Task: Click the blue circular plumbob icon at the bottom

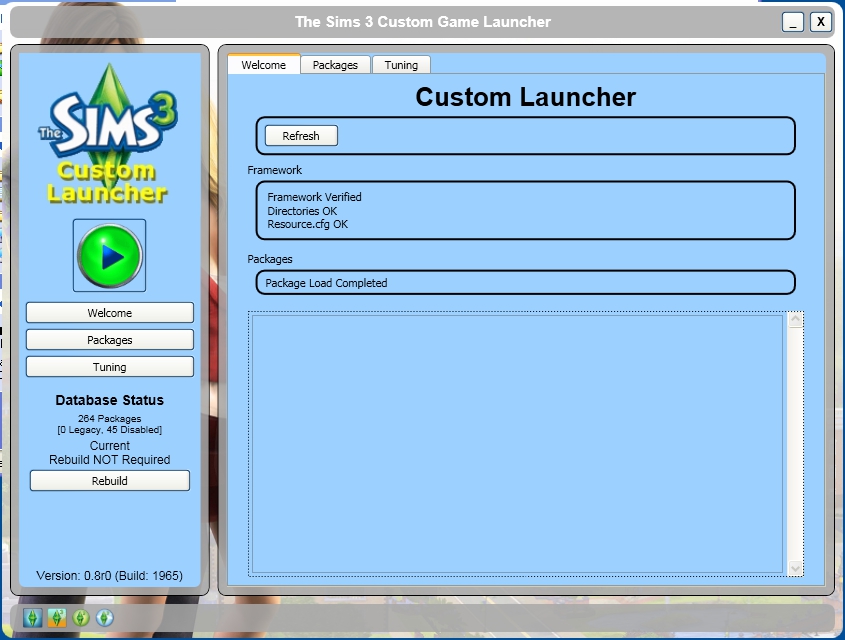Action: pyautogui.click(x=104, y=617)
